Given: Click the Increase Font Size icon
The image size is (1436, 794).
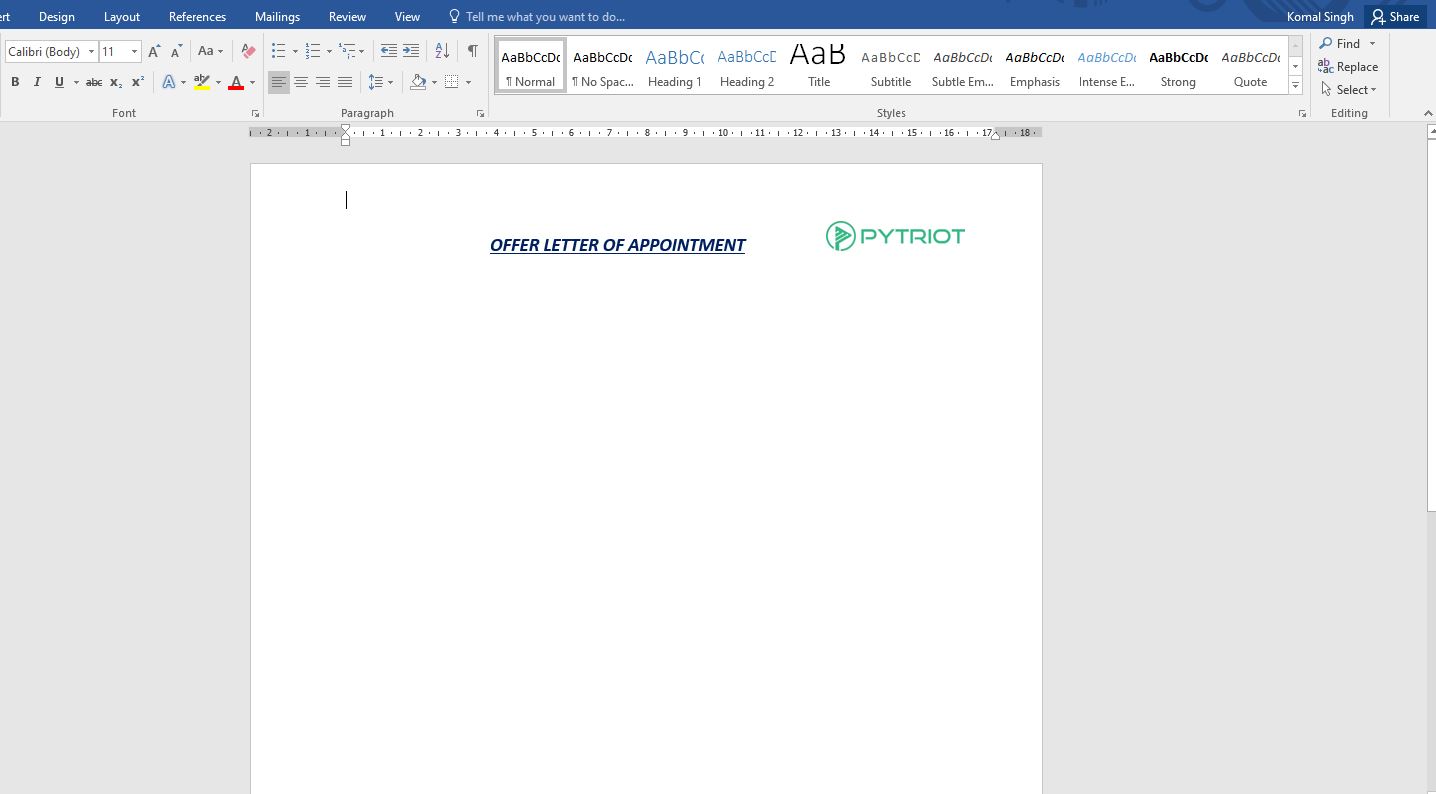Looking at the screenshot, I should coord(154,51).
